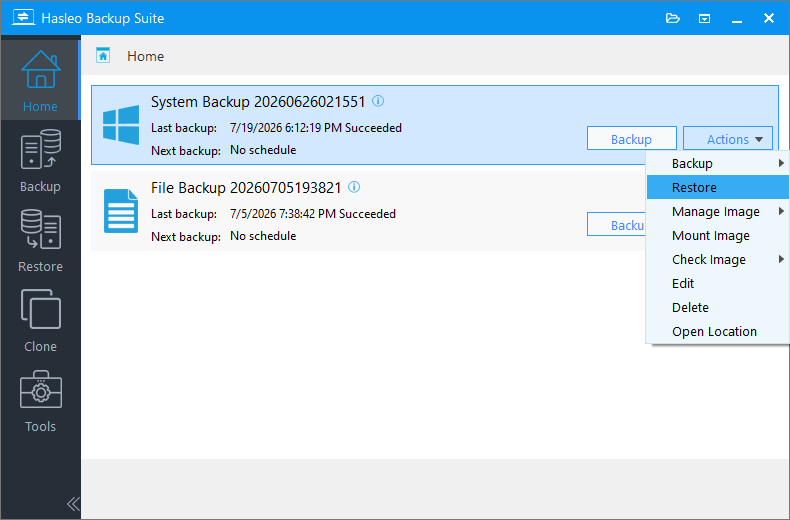Toggle the Actions dropdown for System Backup
Viewport: 790px width, 520px height.
tap(728, 139)
